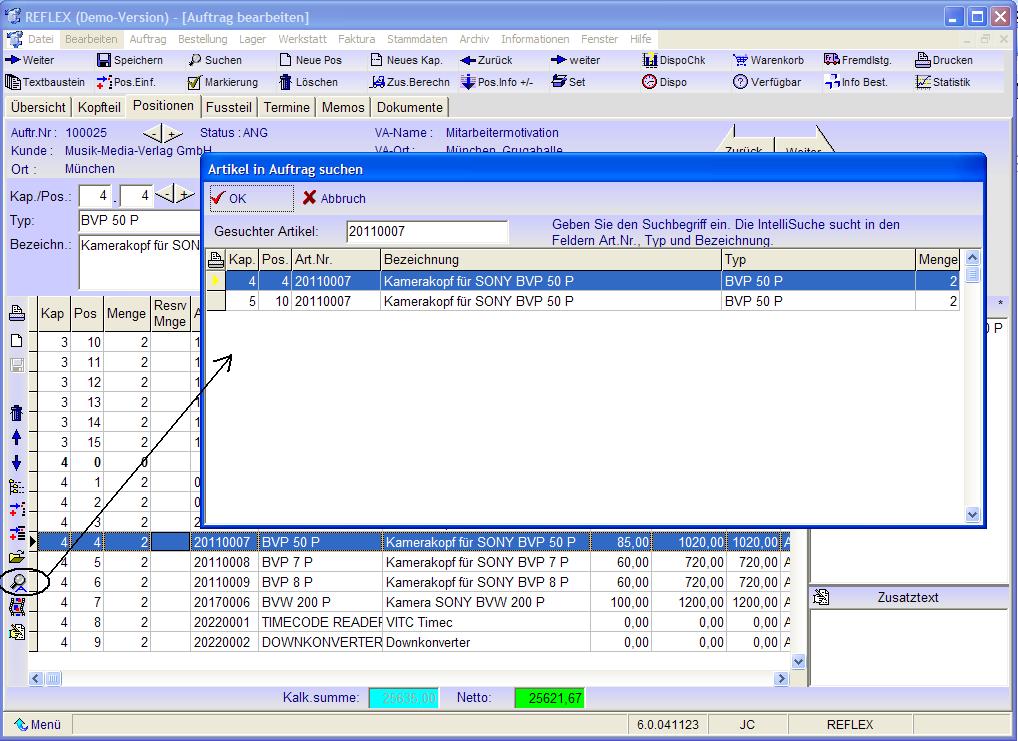Click the open folder icon in left sidebar

click(16, 557)
